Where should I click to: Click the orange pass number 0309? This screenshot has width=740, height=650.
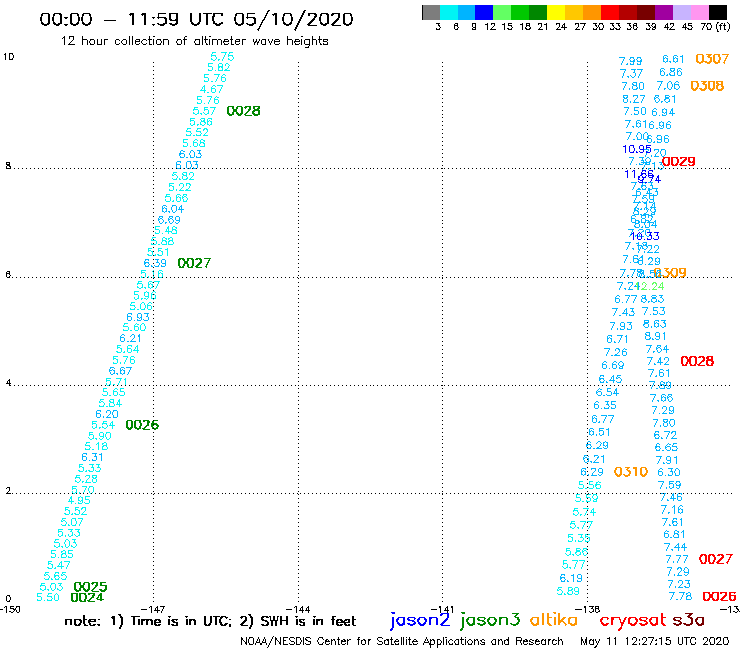pos(670,273)
